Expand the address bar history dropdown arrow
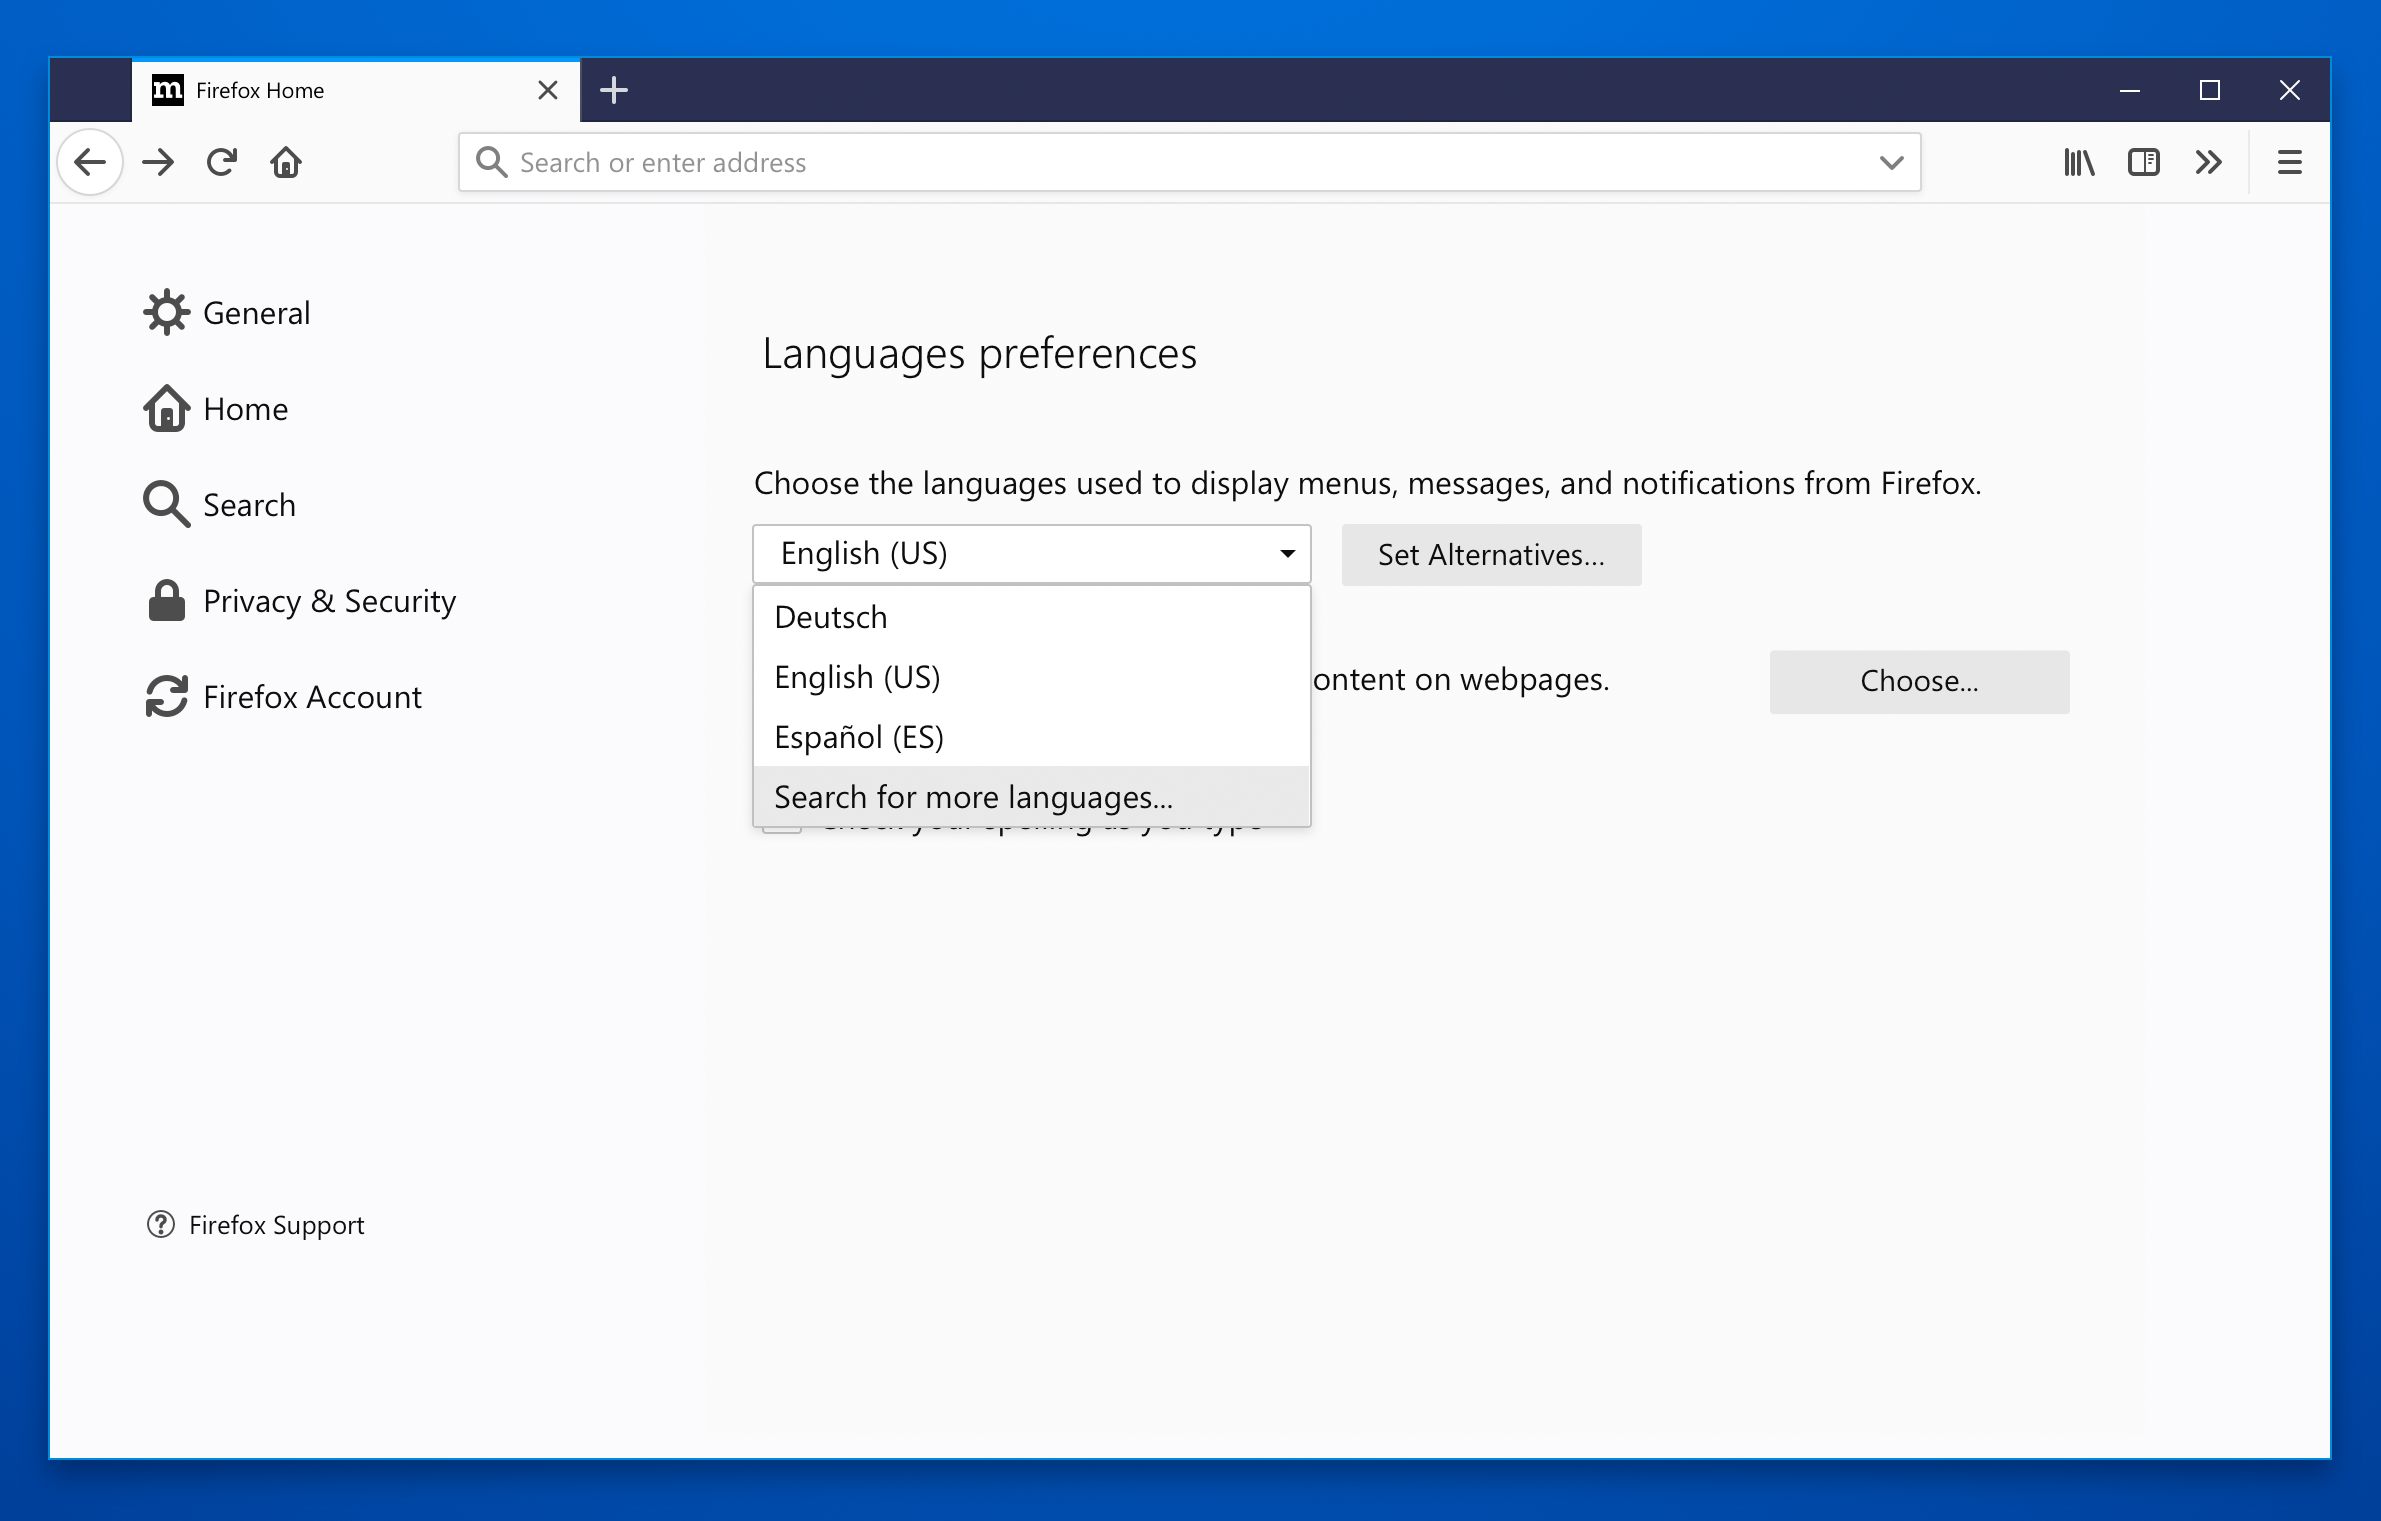 (x=1890, y=162)
